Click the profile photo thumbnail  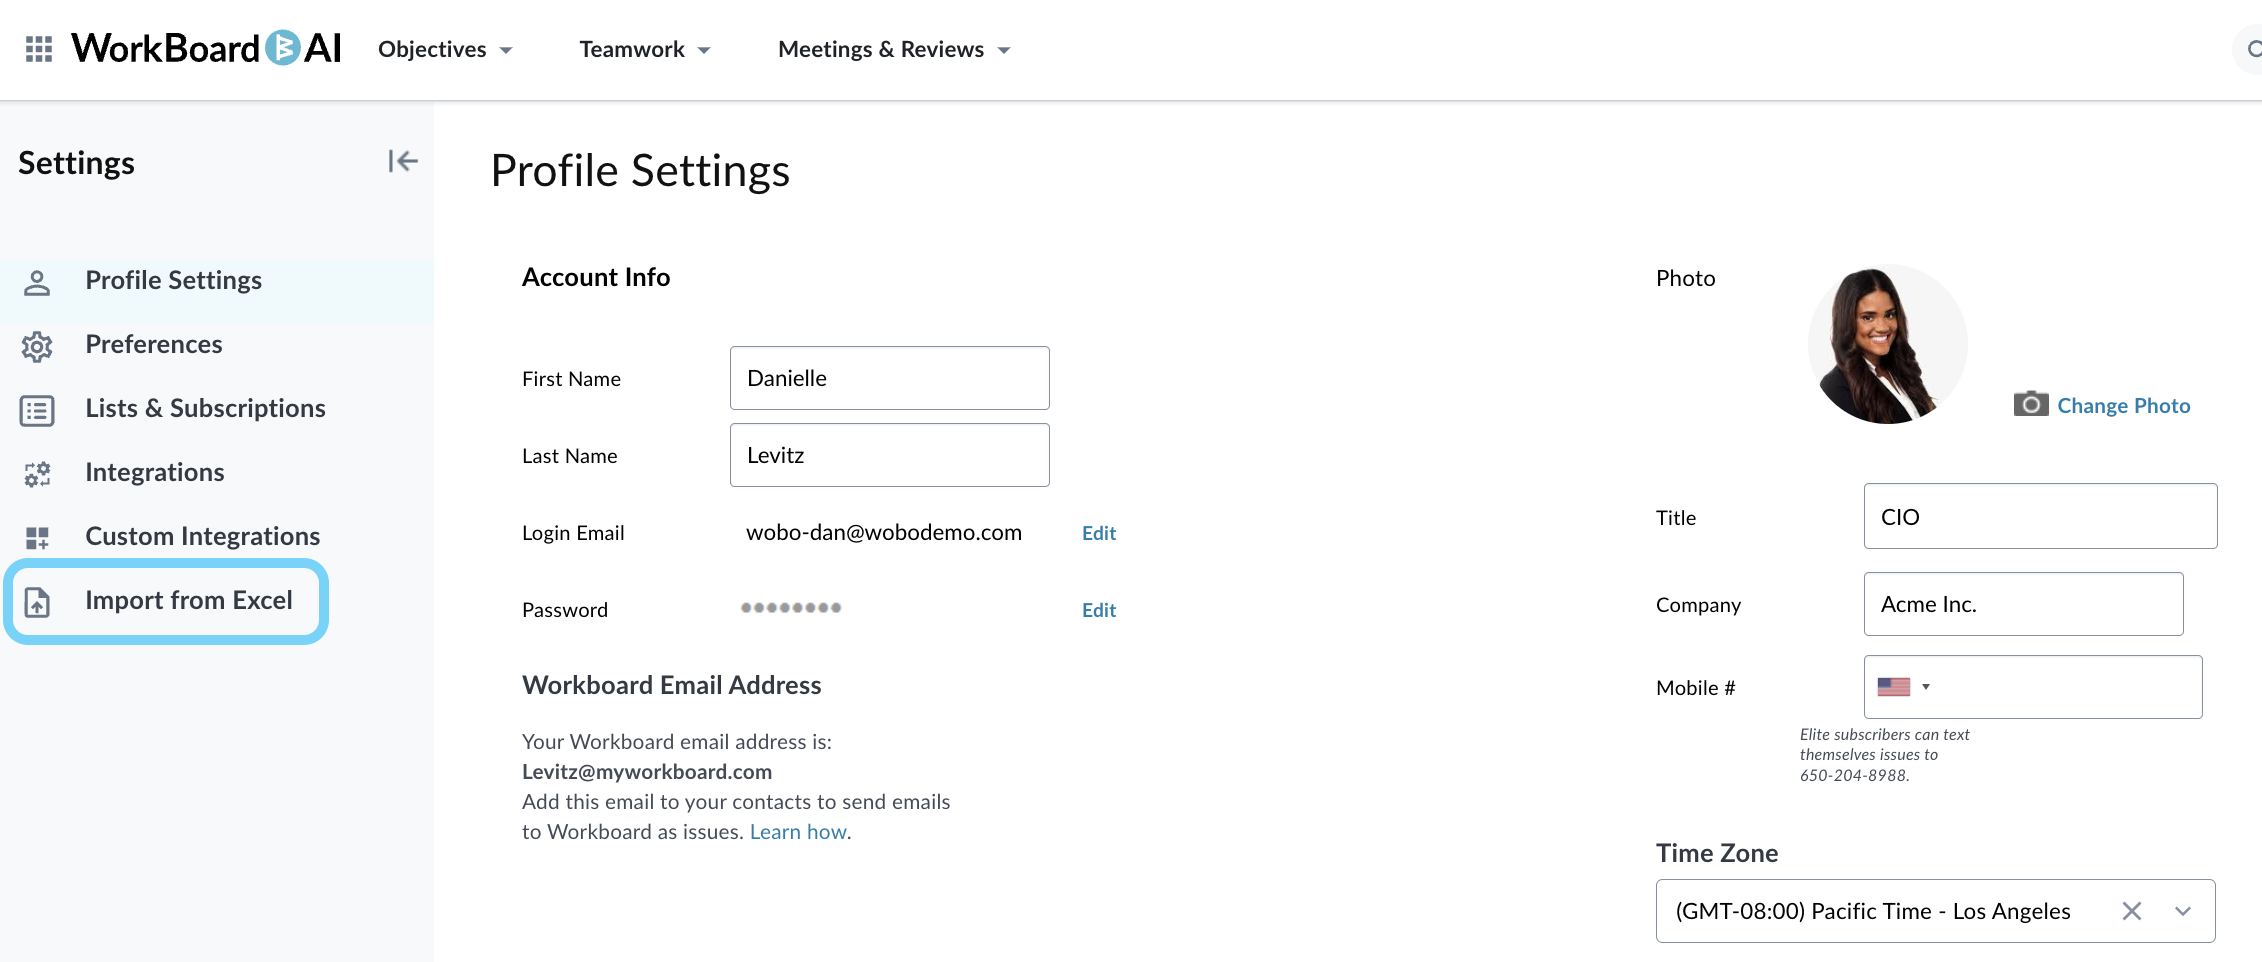1887,344
